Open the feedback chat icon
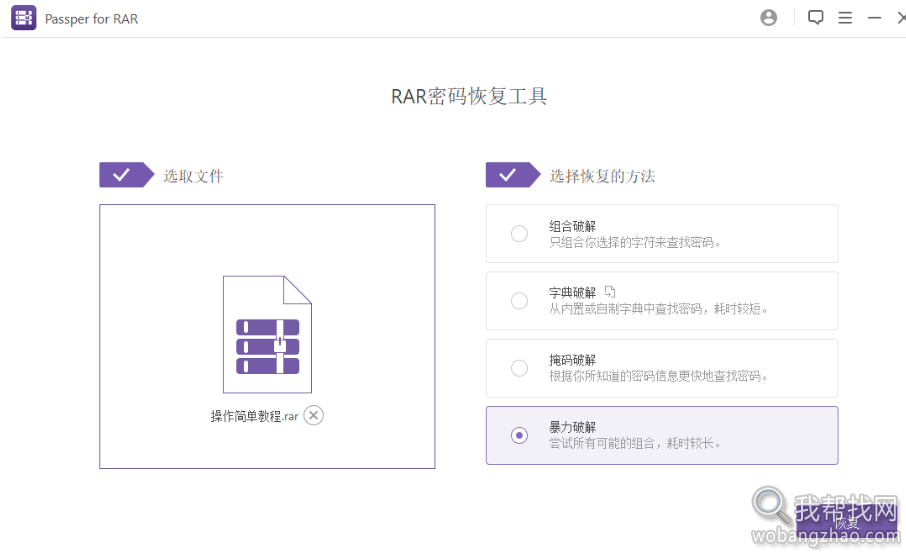The height and width of the screenshot is (555, 906). pyautogui.click(x=816, y=18)
